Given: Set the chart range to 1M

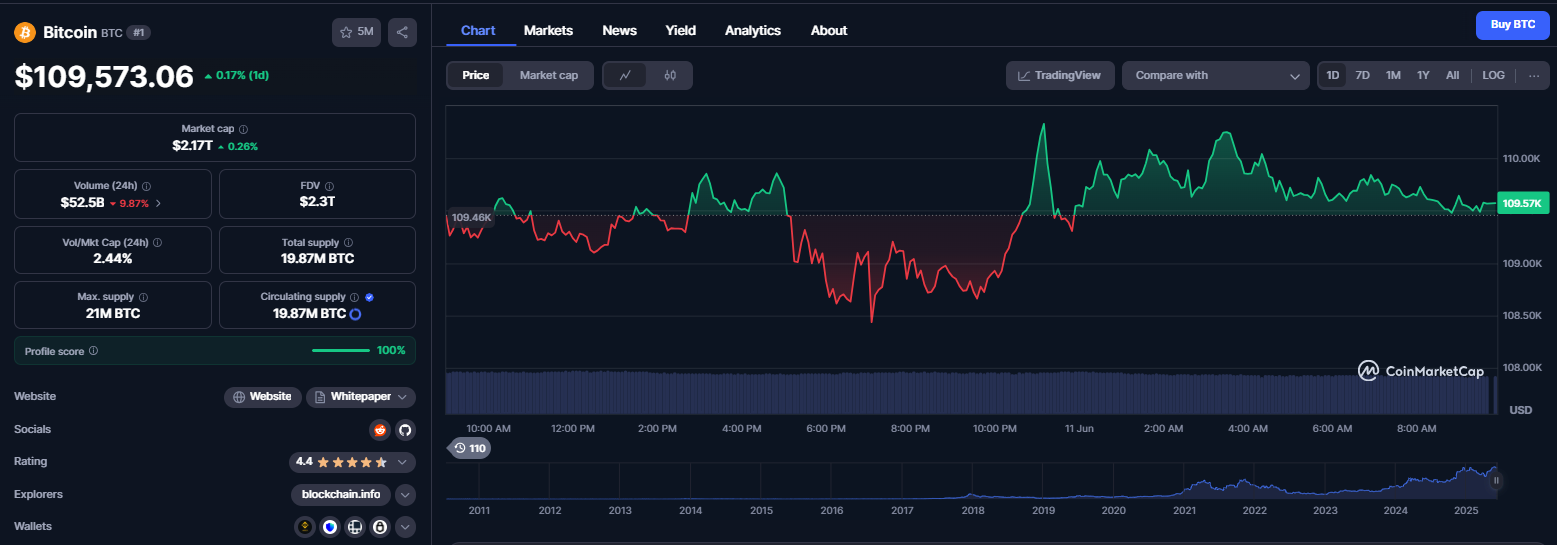Looking at the screenshot, I should (x=1393, y=75).
